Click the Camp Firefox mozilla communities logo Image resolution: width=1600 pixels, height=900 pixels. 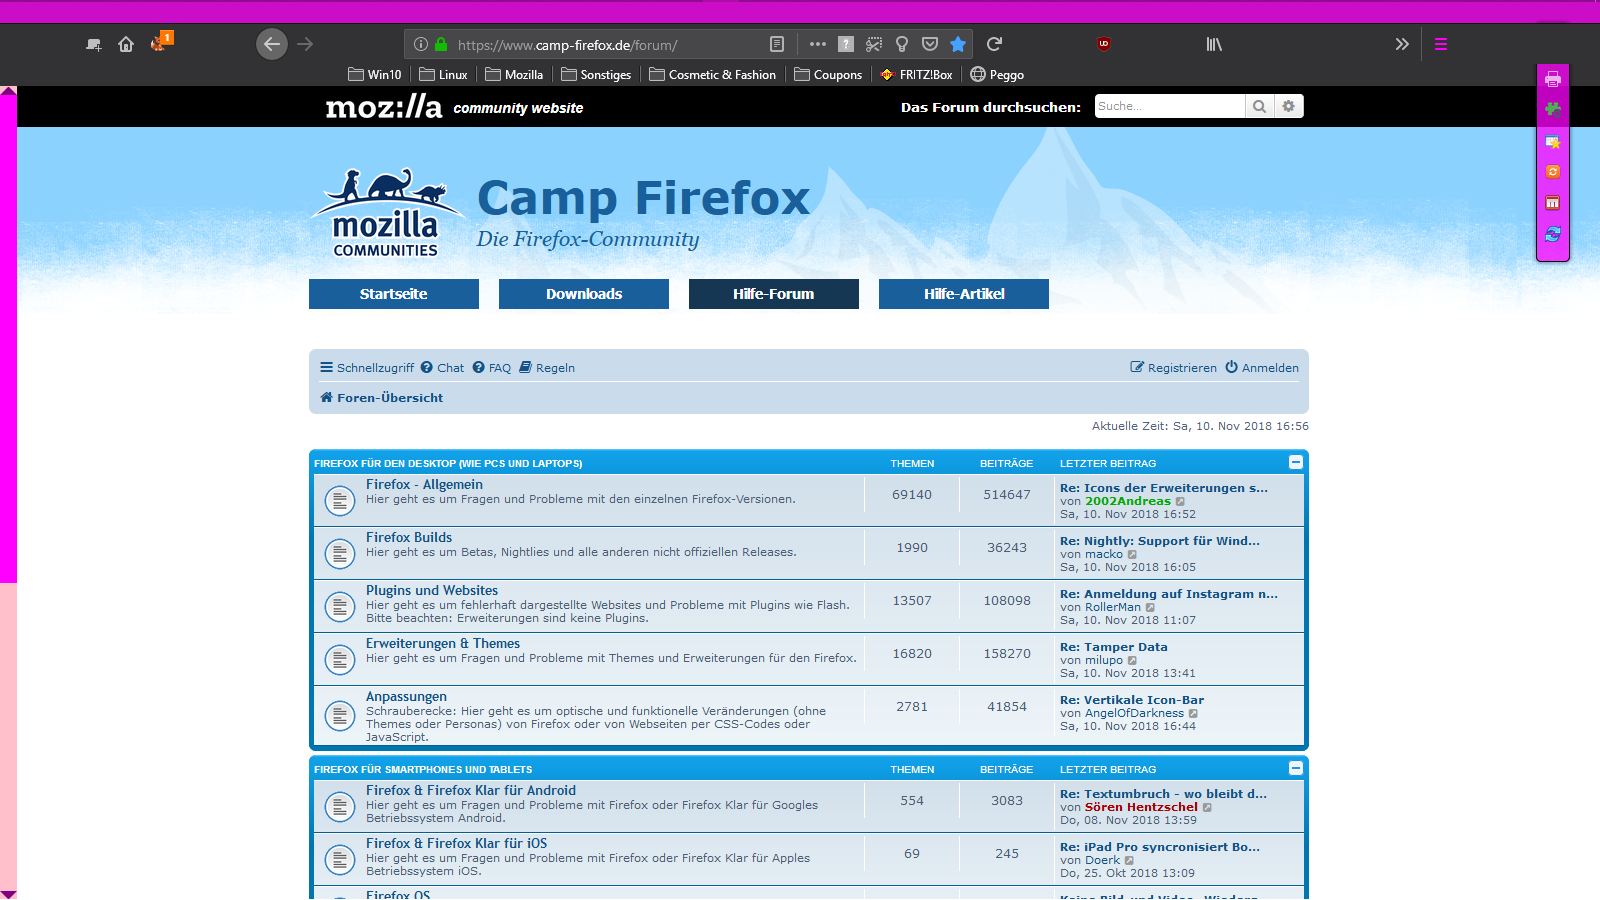(387, 213)
